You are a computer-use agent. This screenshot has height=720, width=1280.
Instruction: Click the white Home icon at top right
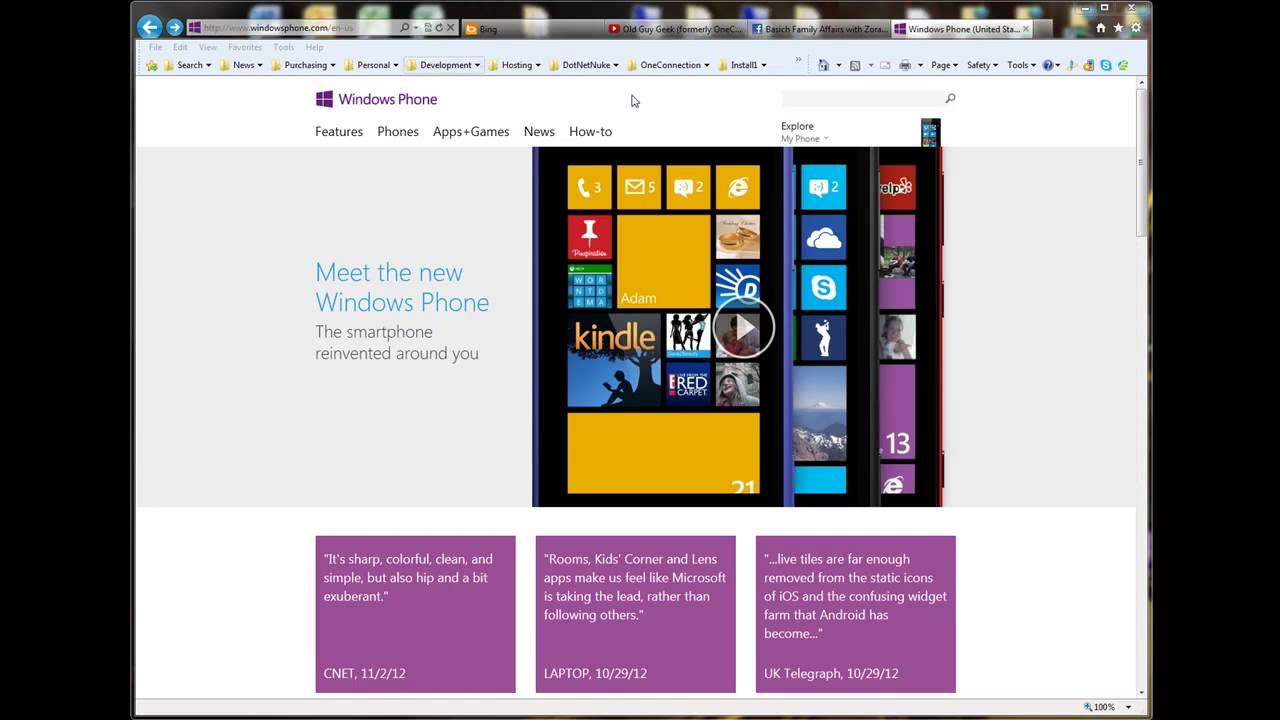tap(1101, 29)
